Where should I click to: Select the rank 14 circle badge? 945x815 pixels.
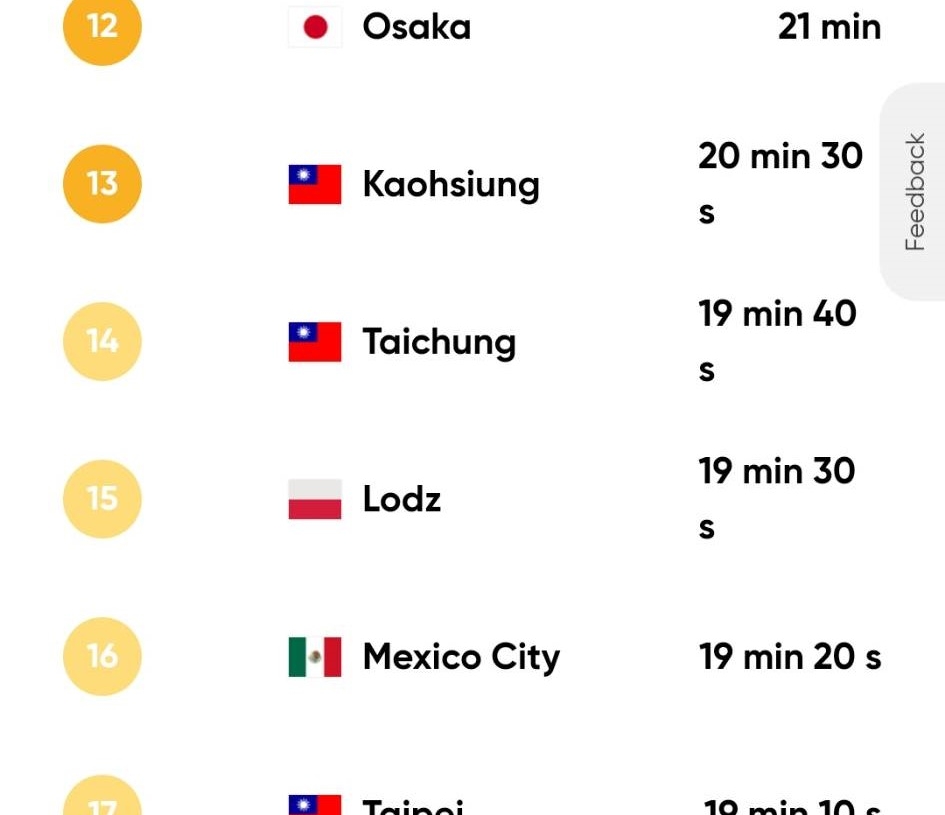point(102,341)
